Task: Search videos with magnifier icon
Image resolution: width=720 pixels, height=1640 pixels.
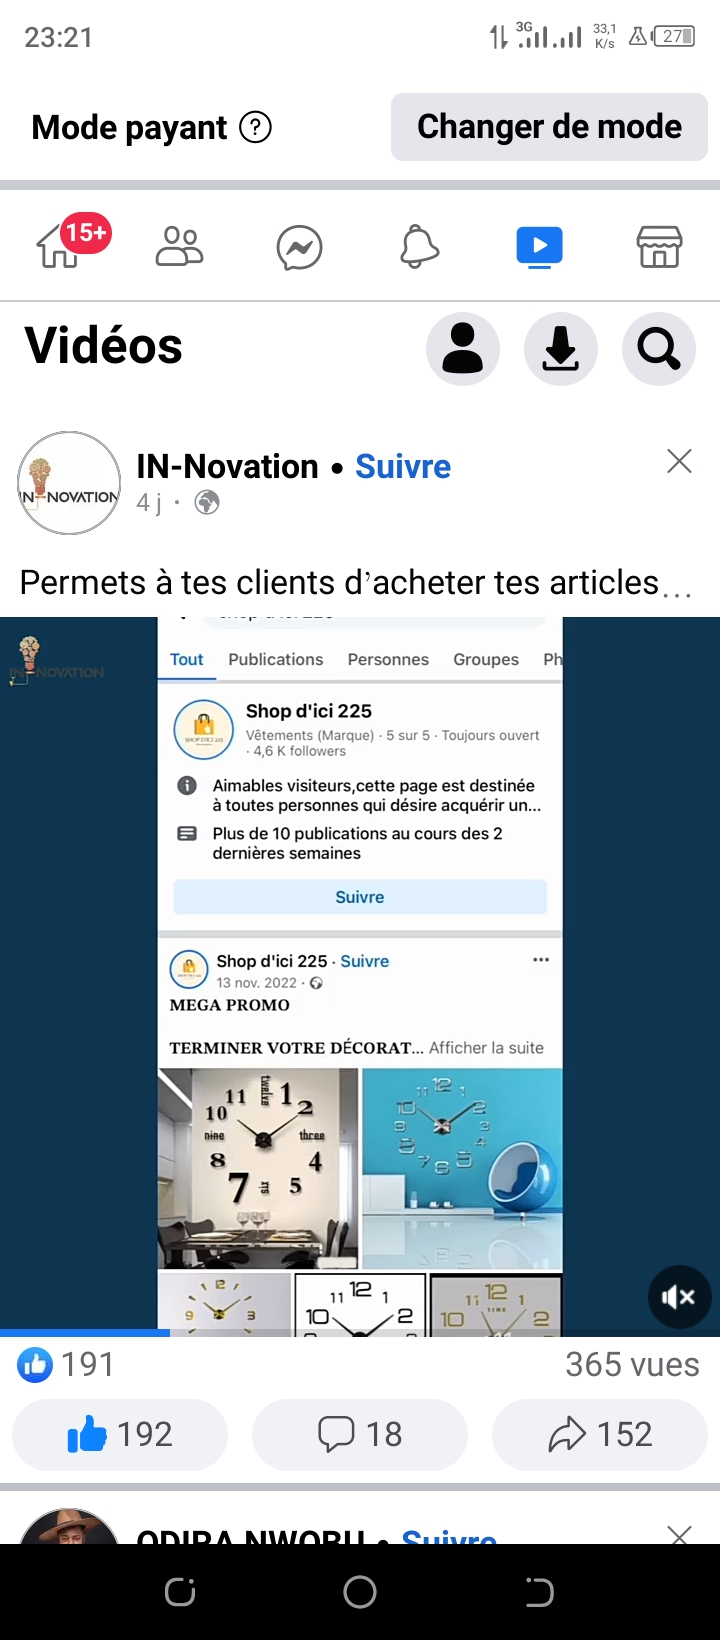Action: tap(659, 349)
